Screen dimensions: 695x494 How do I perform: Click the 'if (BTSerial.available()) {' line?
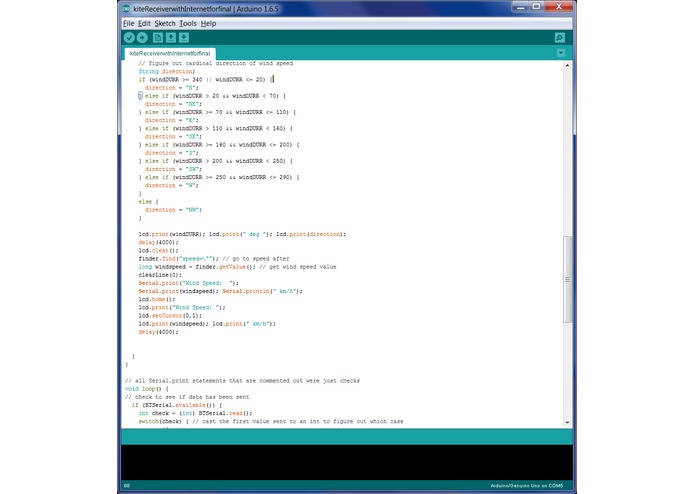click(177, 405)
